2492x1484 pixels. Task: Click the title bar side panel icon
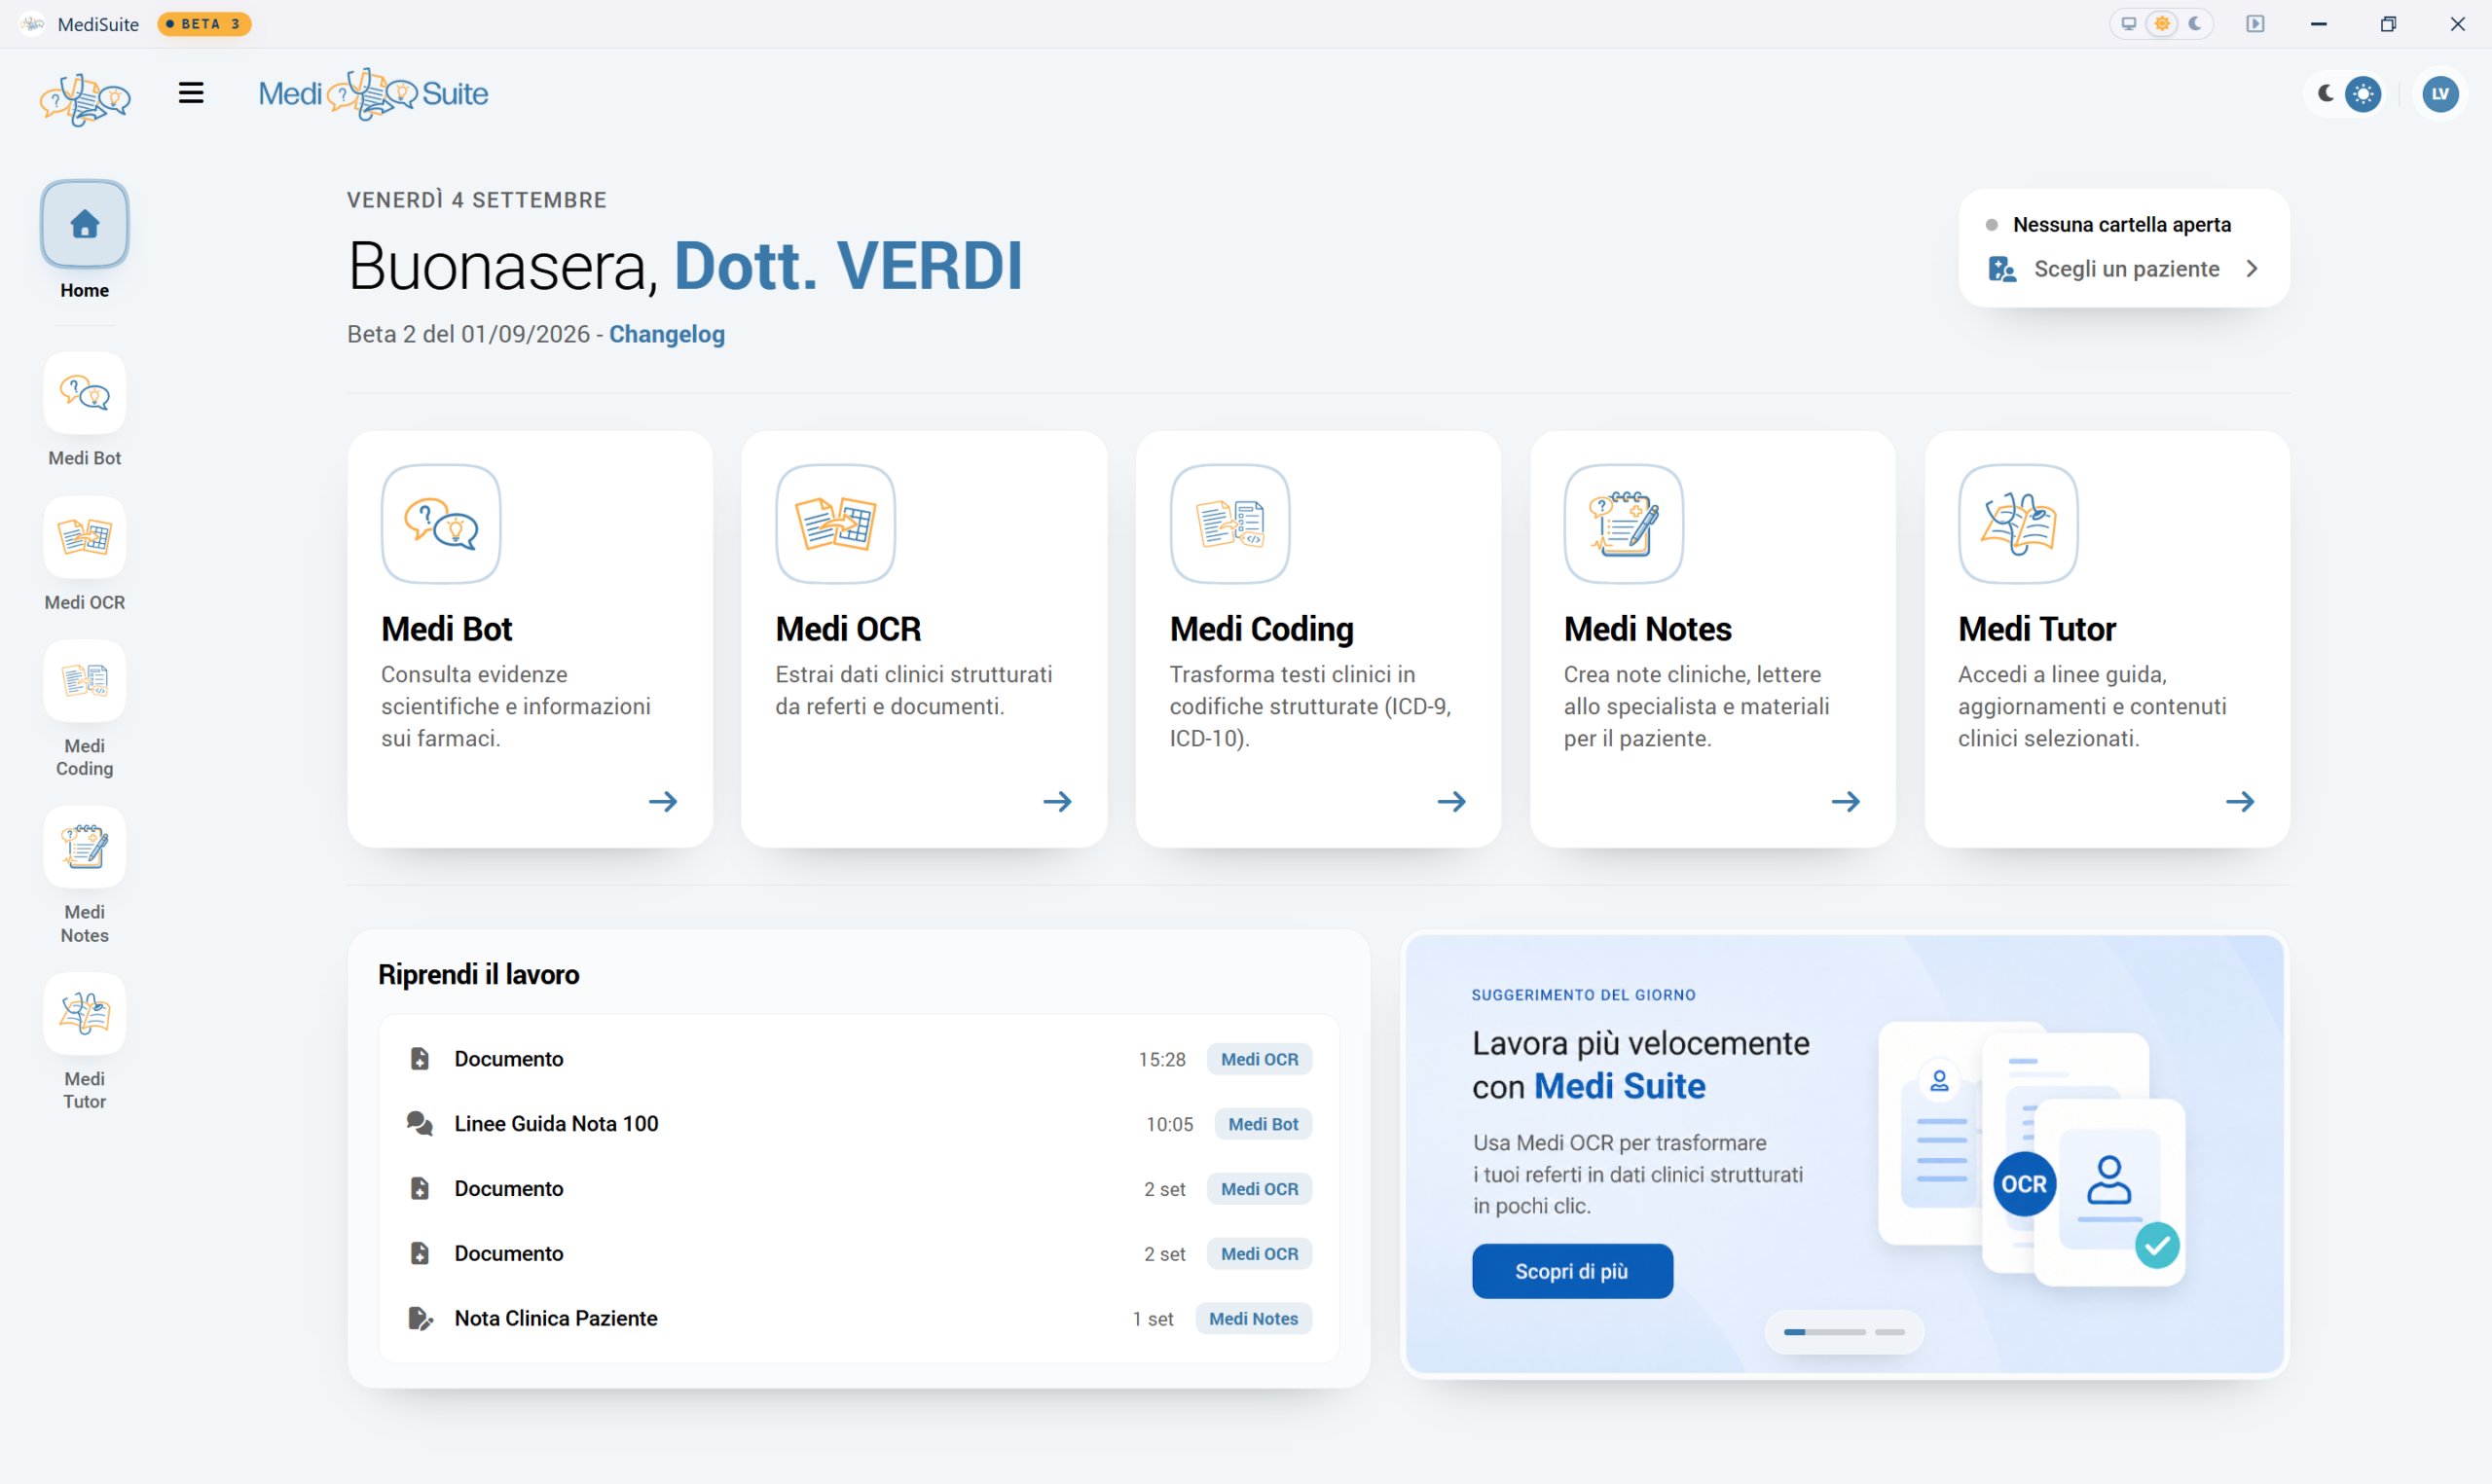(2255, 24)
